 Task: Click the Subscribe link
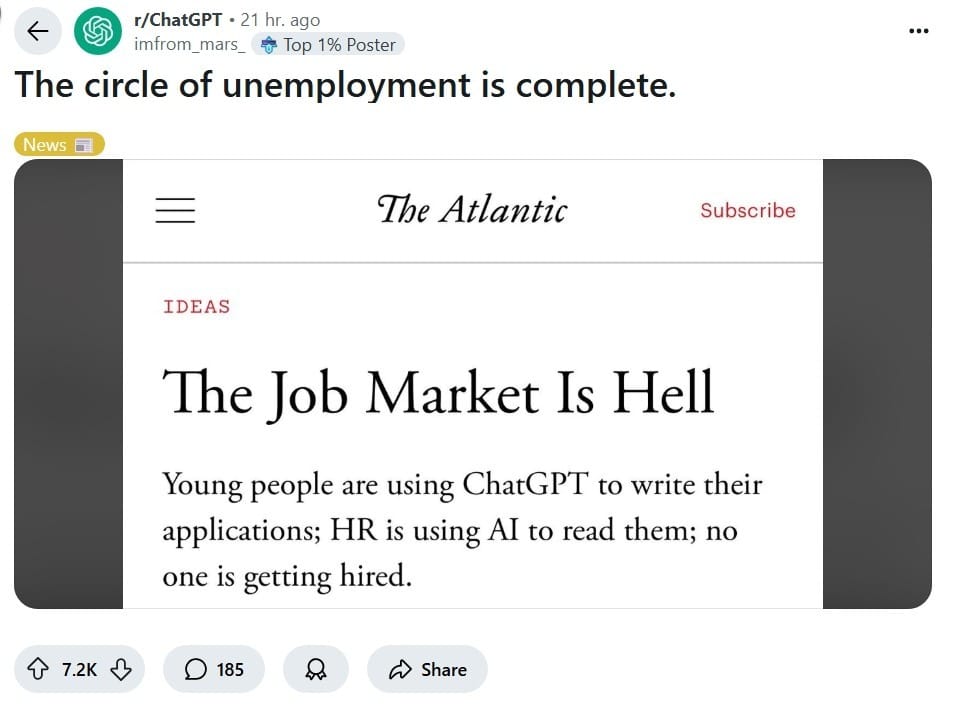(748, 210)
